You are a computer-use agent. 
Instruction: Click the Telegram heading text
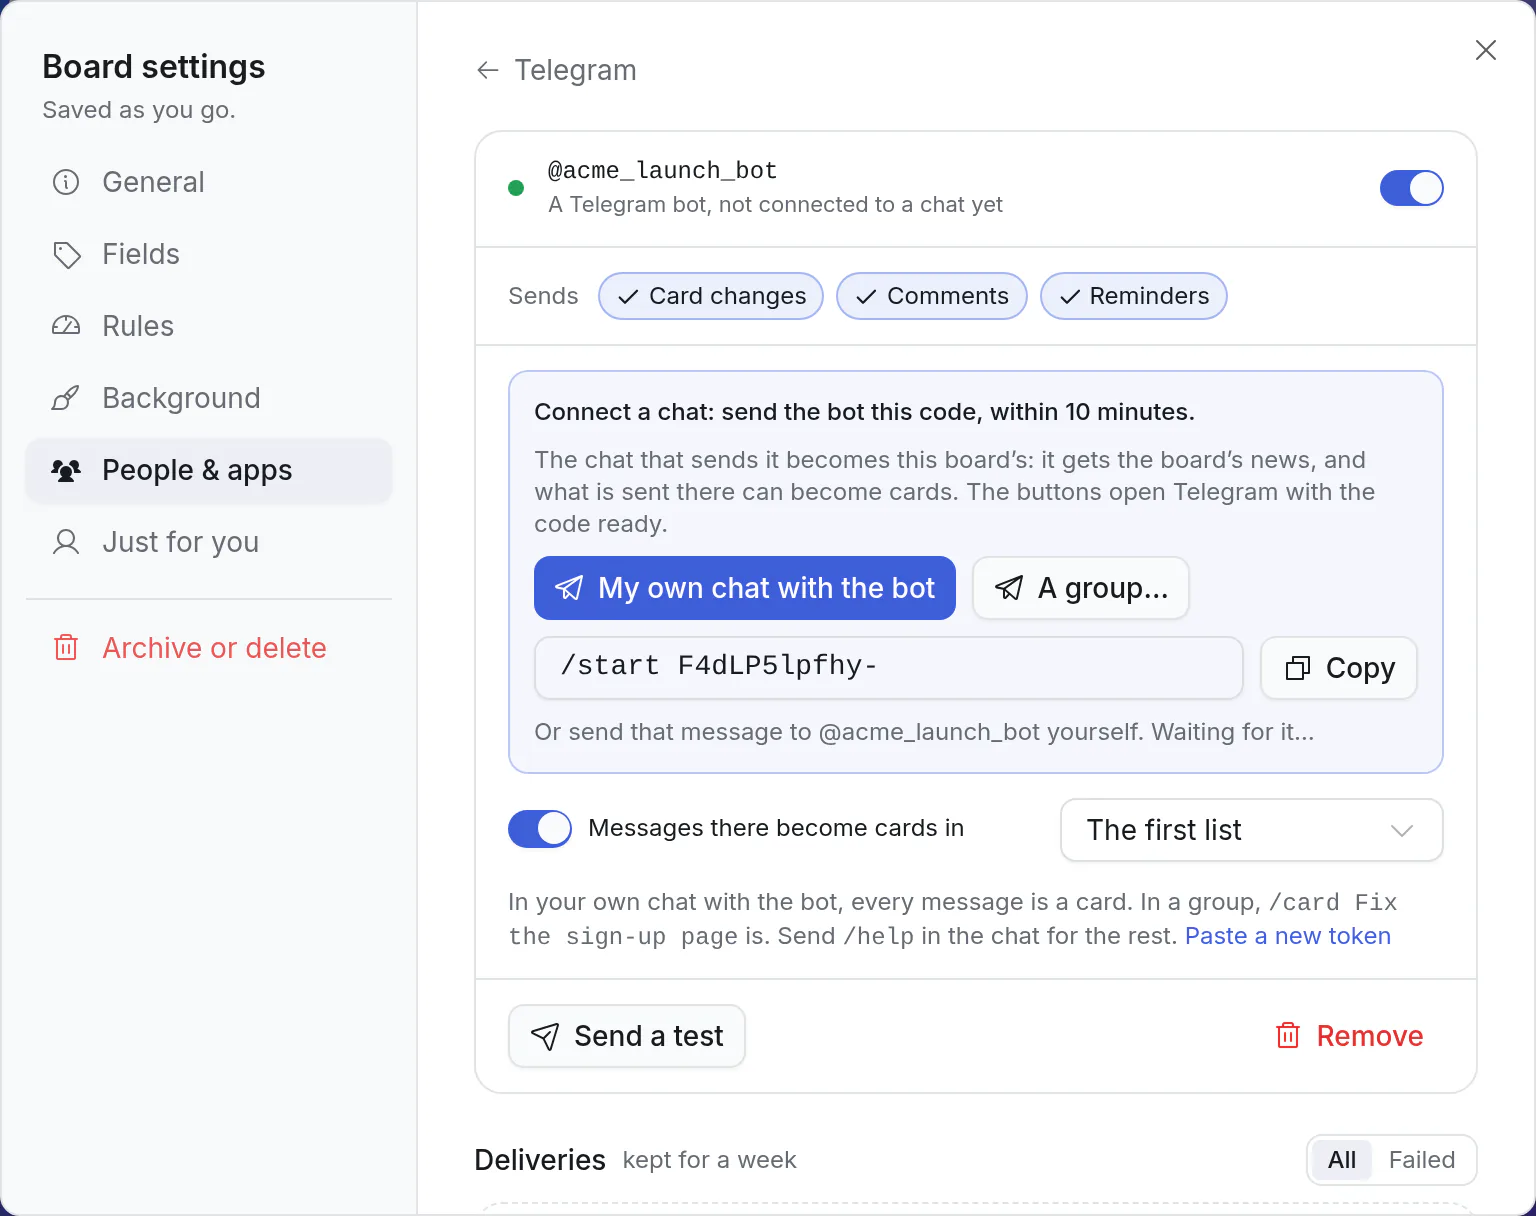(x=576, y=70)
